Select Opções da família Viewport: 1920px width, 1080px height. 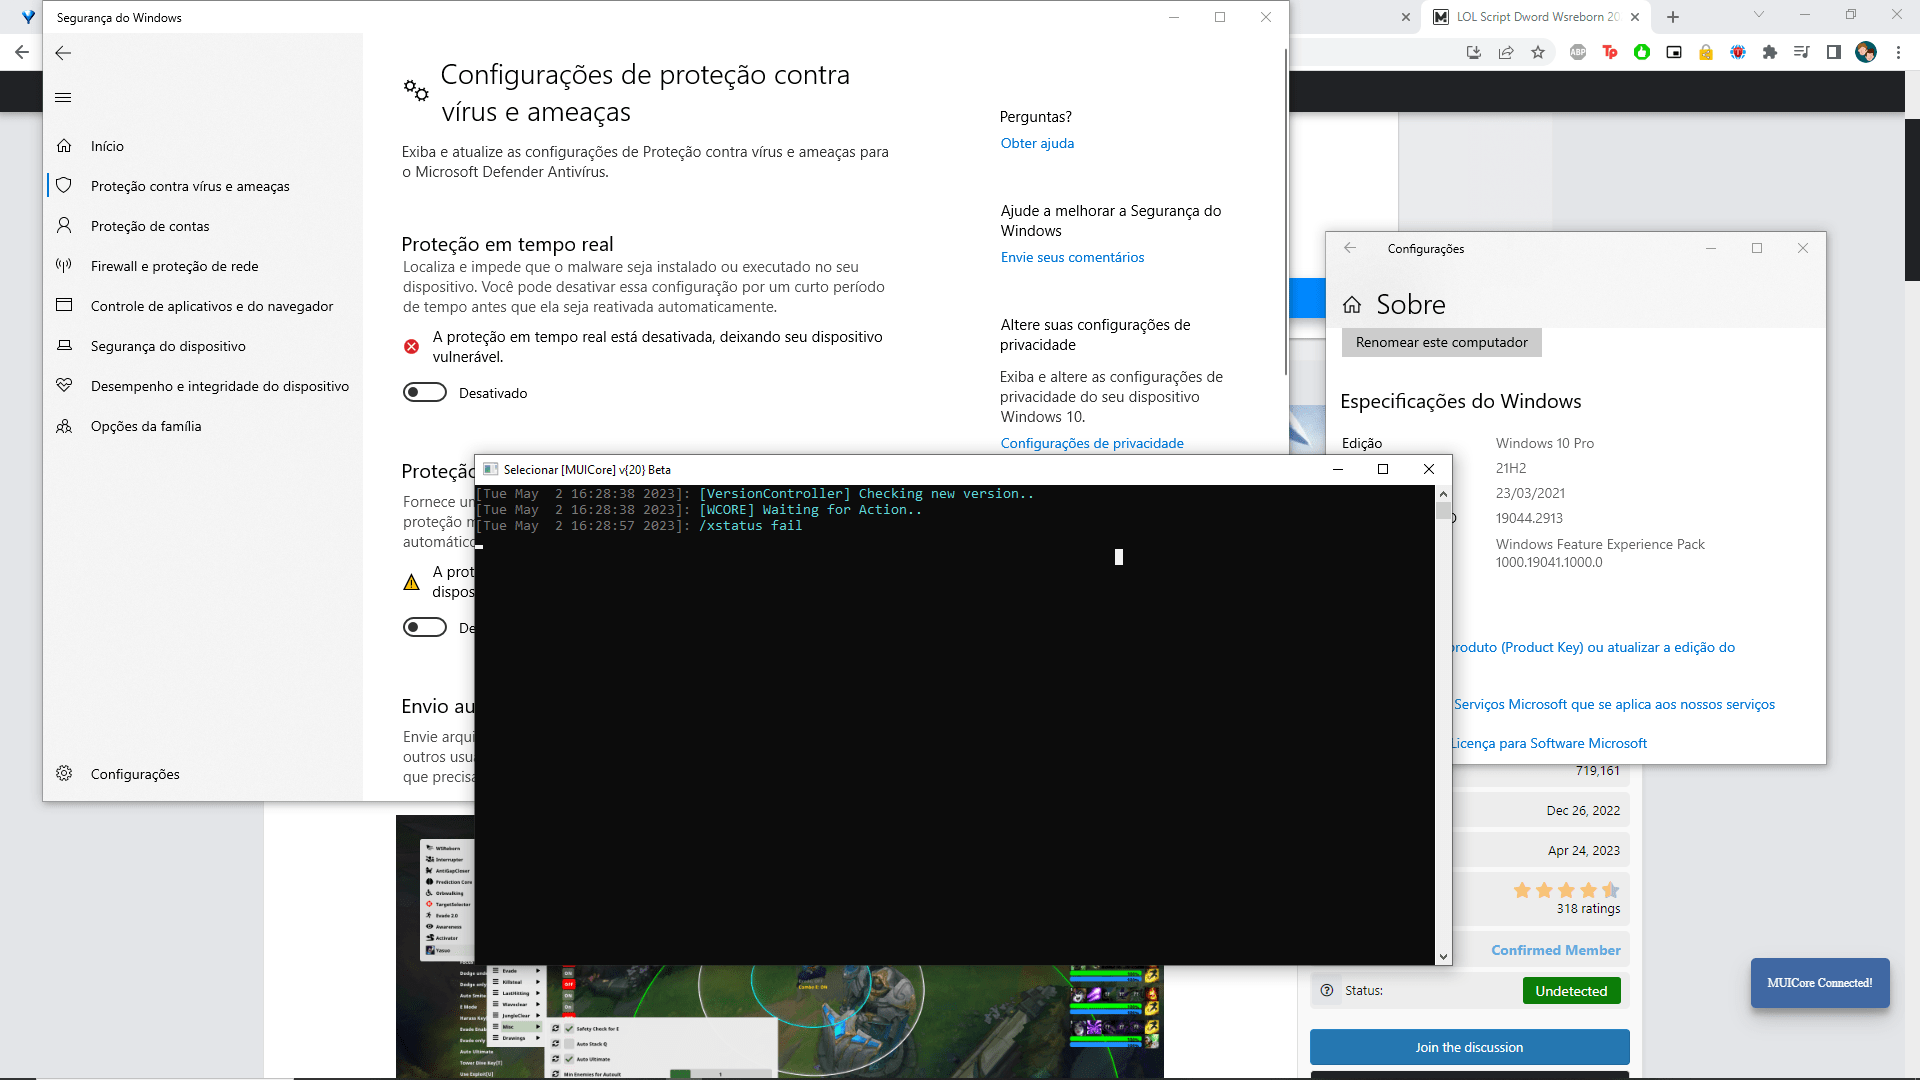(203, 426)
